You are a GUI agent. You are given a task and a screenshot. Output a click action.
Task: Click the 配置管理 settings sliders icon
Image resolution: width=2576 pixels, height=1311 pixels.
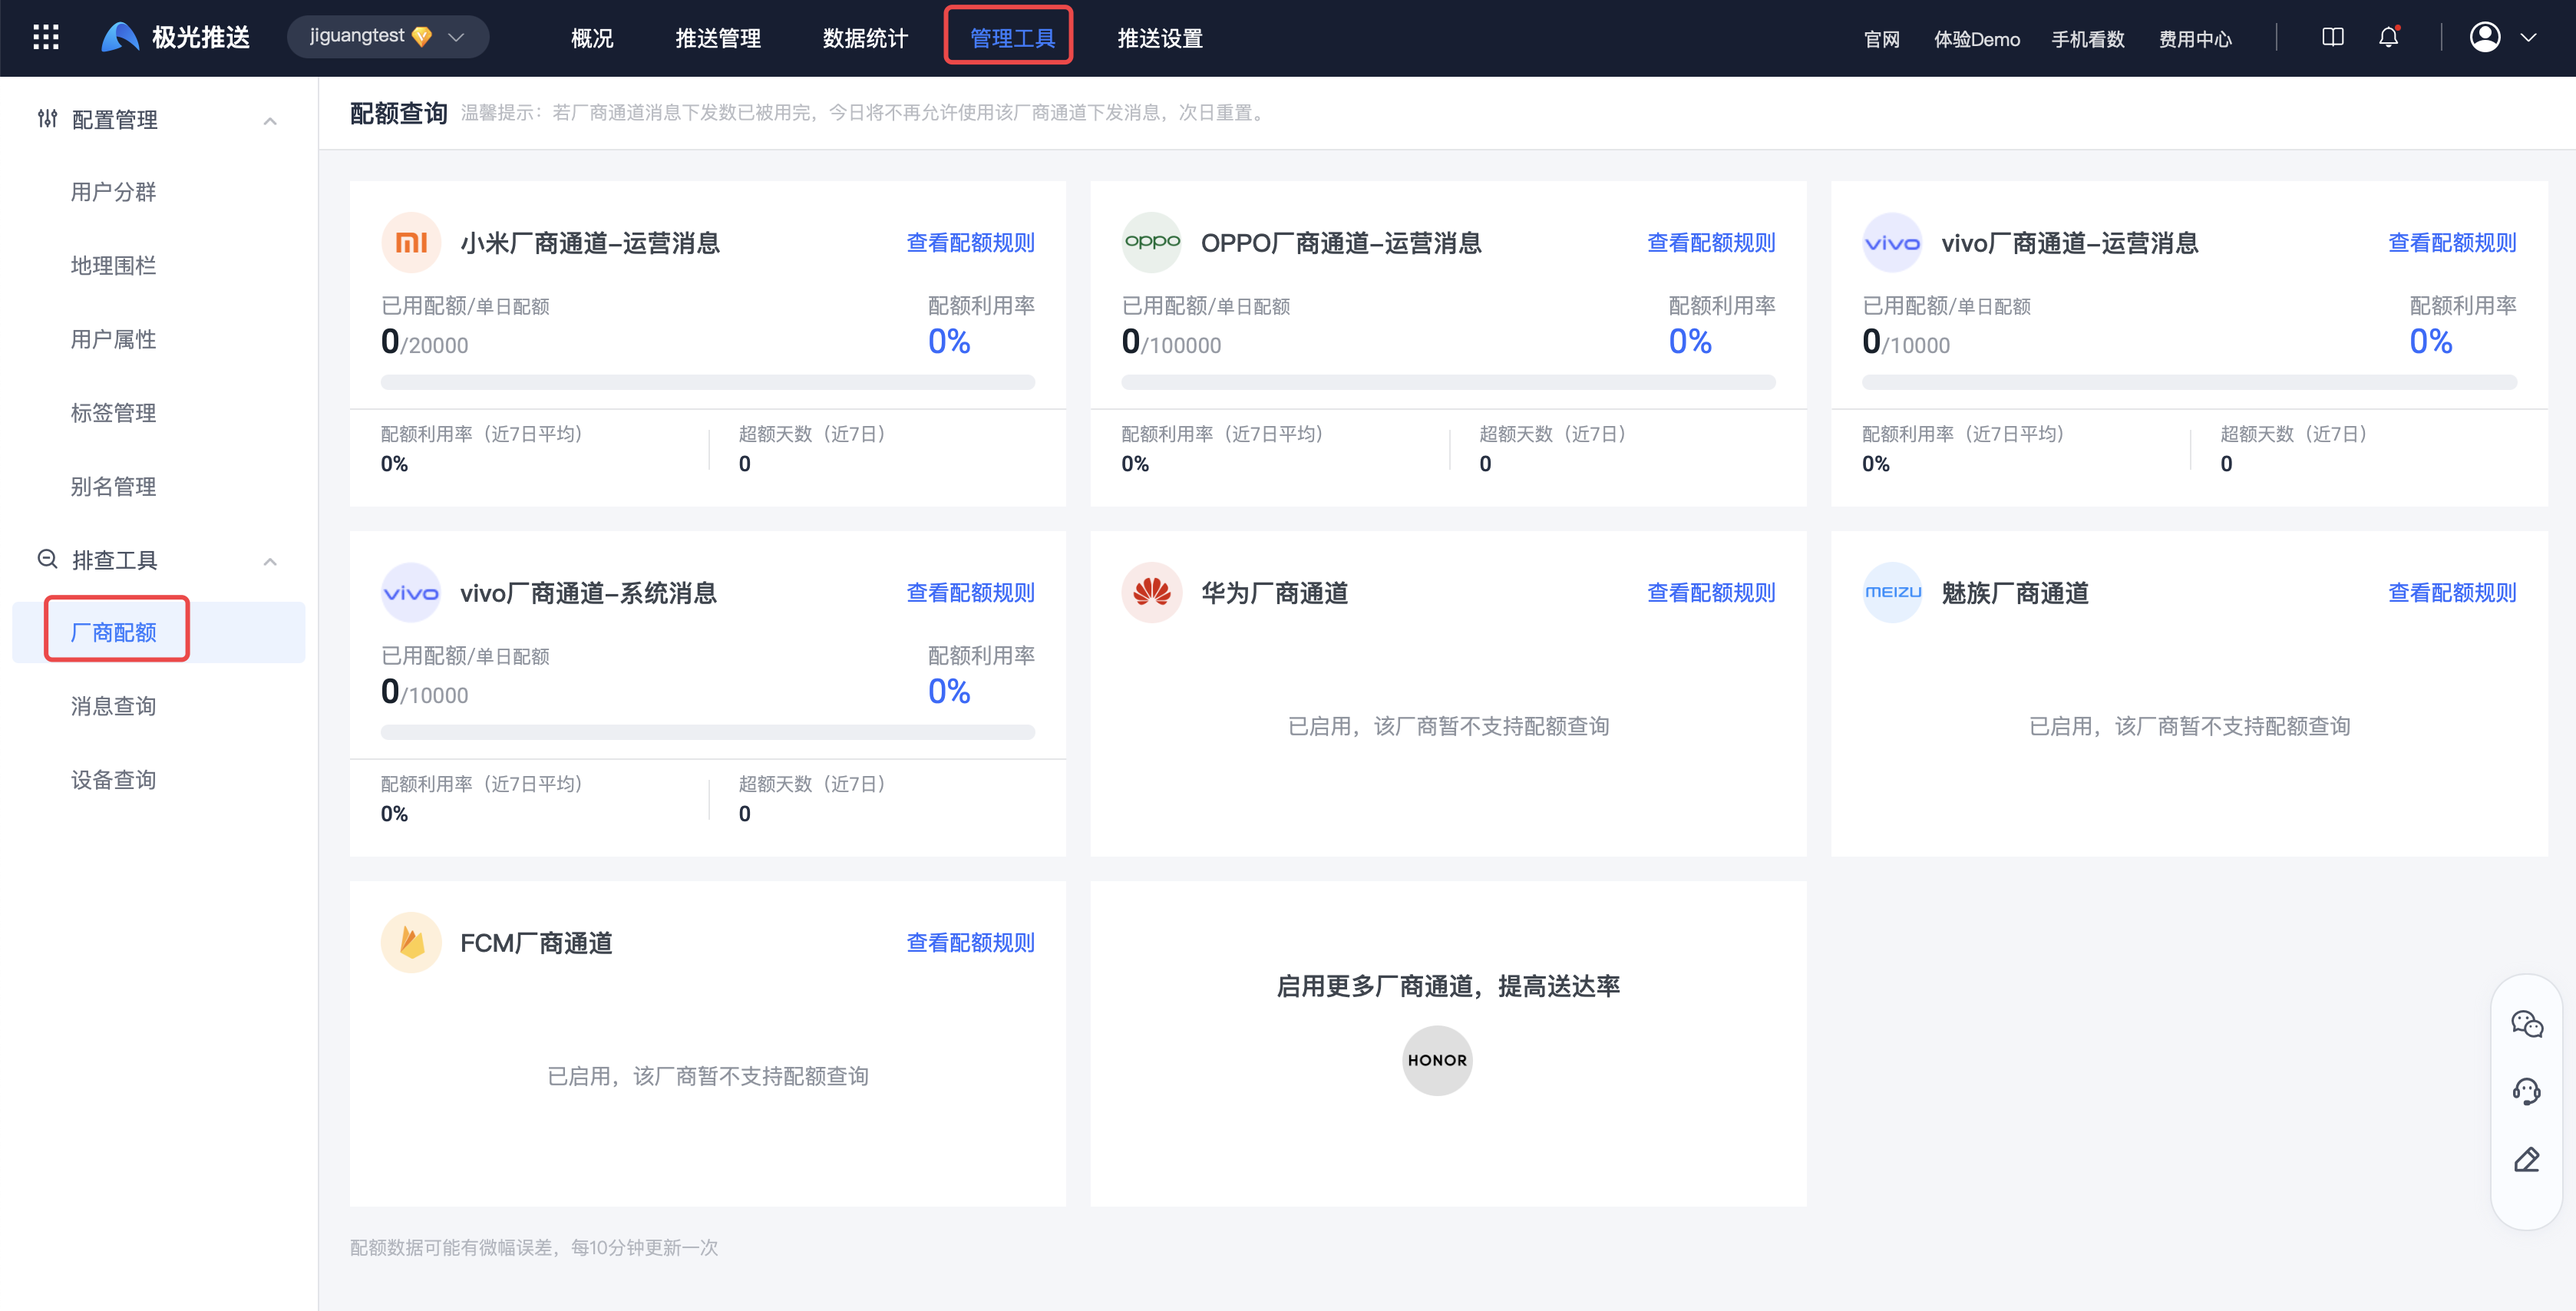(47, 119)
